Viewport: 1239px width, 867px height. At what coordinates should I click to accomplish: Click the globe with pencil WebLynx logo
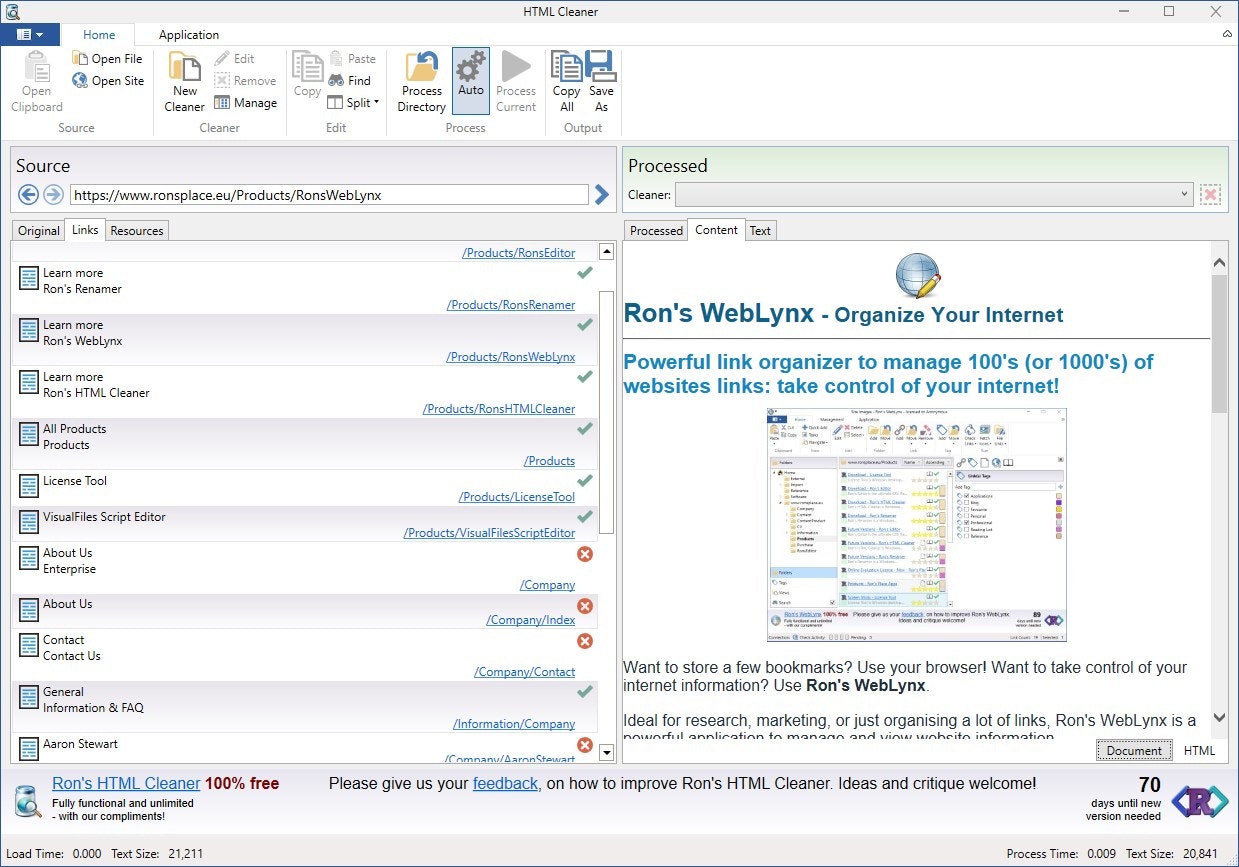pyautogui.click(x=917, y=276)
